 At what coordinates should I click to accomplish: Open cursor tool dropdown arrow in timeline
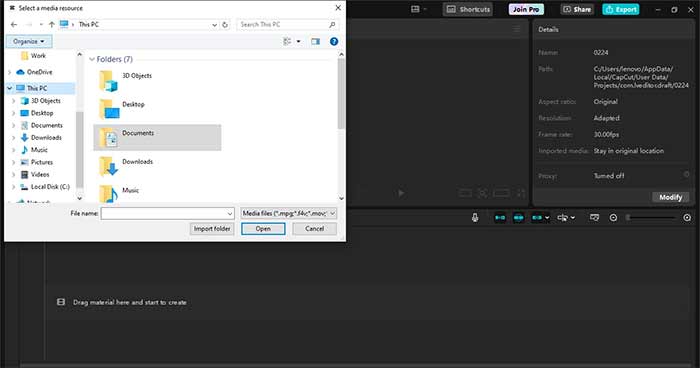click(x=573, y=218)
